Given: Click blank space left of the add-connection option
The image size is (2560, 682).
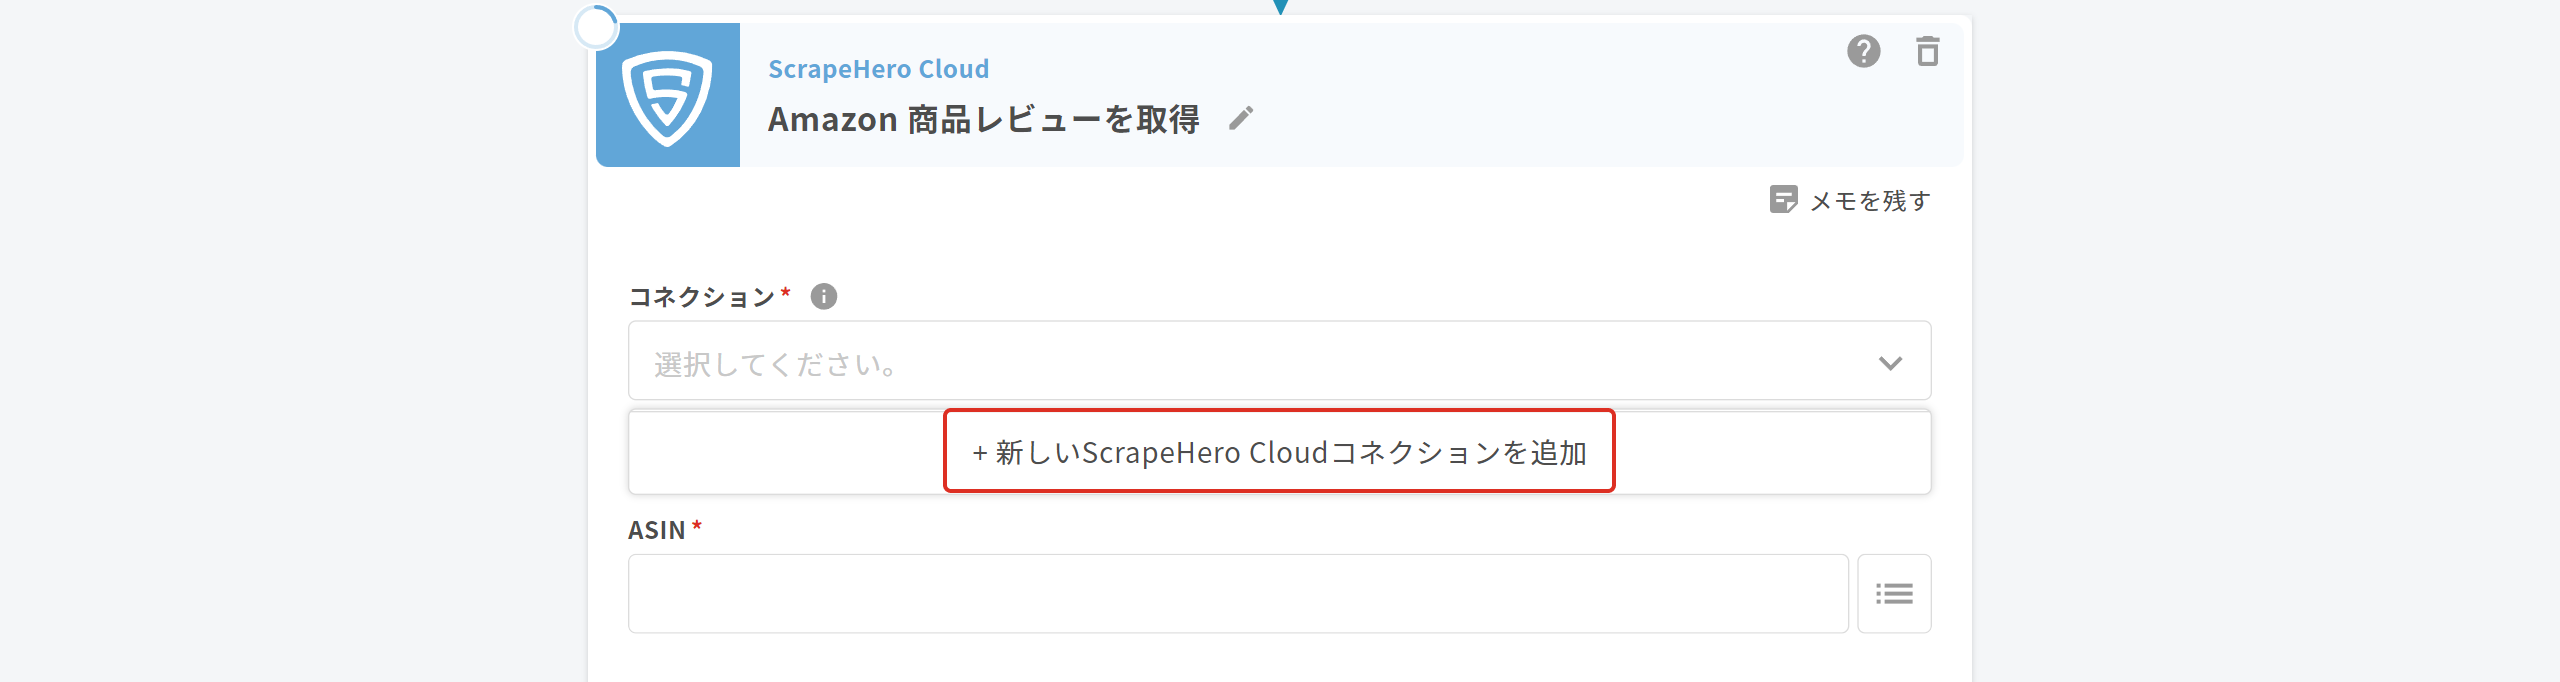Looking at the screenshot, I should pyautogui.click(x=786, y=452).
